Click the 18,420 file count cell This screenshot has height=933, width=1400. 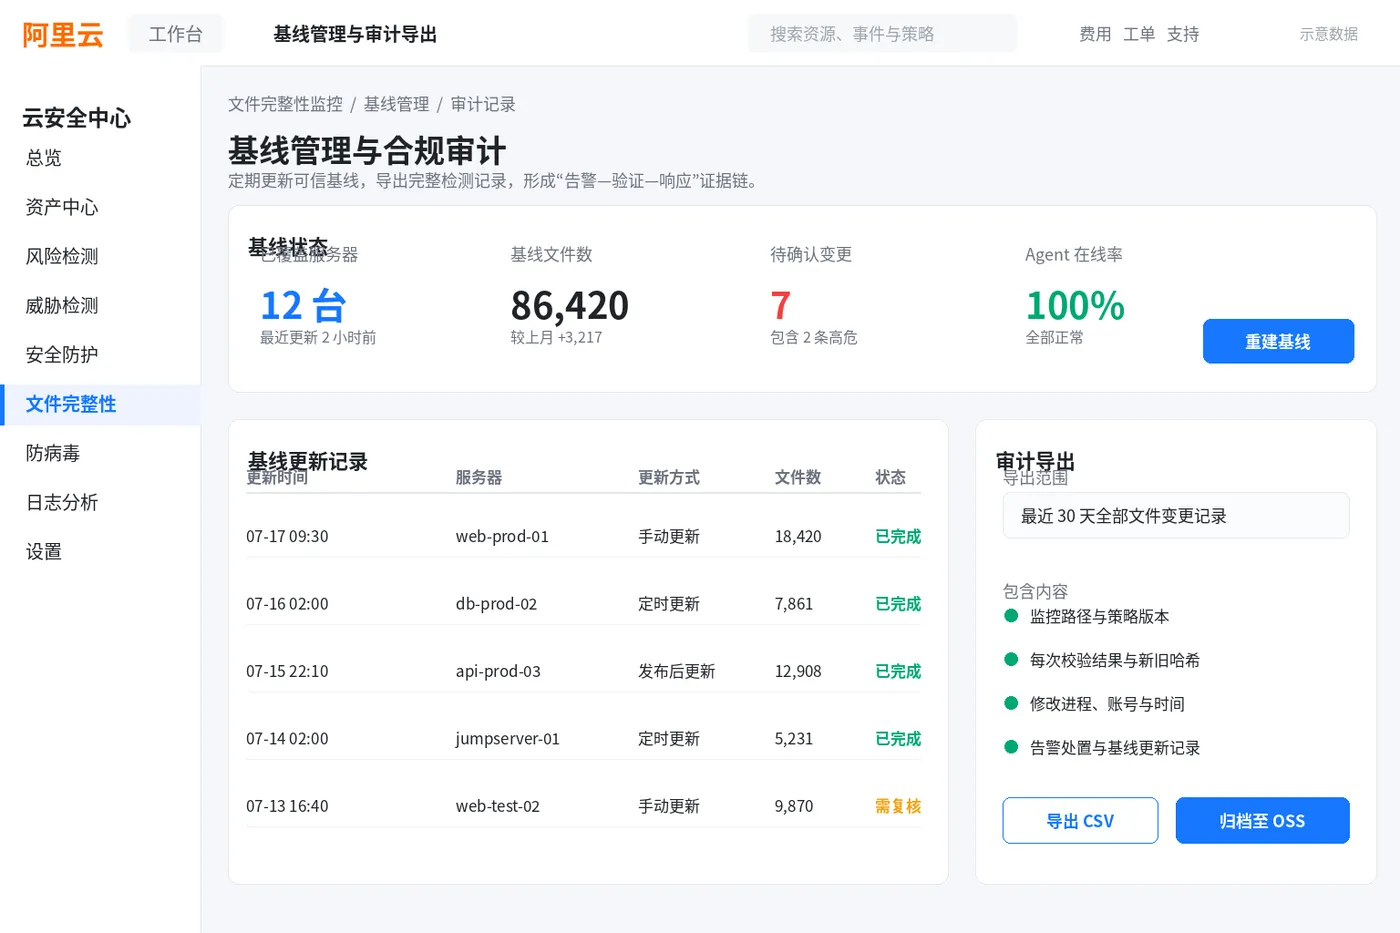click(798, 536)
